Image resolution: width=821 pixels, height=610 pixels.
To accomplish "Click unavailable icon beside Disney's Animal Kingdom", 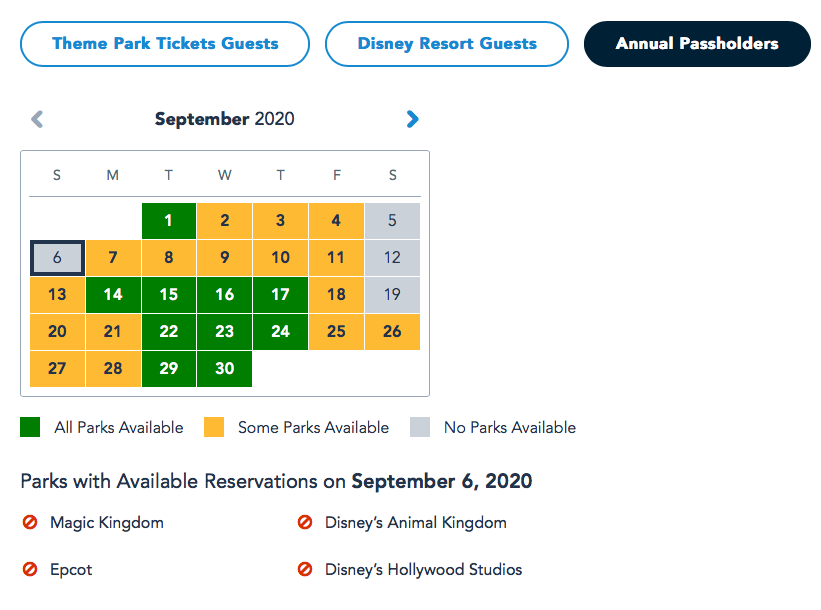I will [x=305, y=522].
